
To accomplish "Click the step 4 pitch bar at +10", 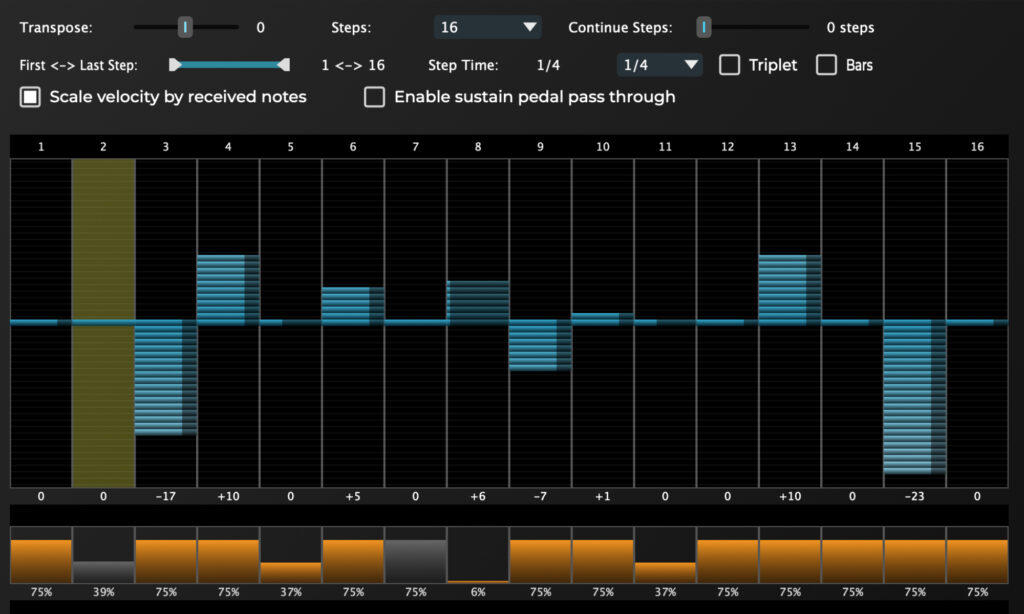I will point(221,290).
